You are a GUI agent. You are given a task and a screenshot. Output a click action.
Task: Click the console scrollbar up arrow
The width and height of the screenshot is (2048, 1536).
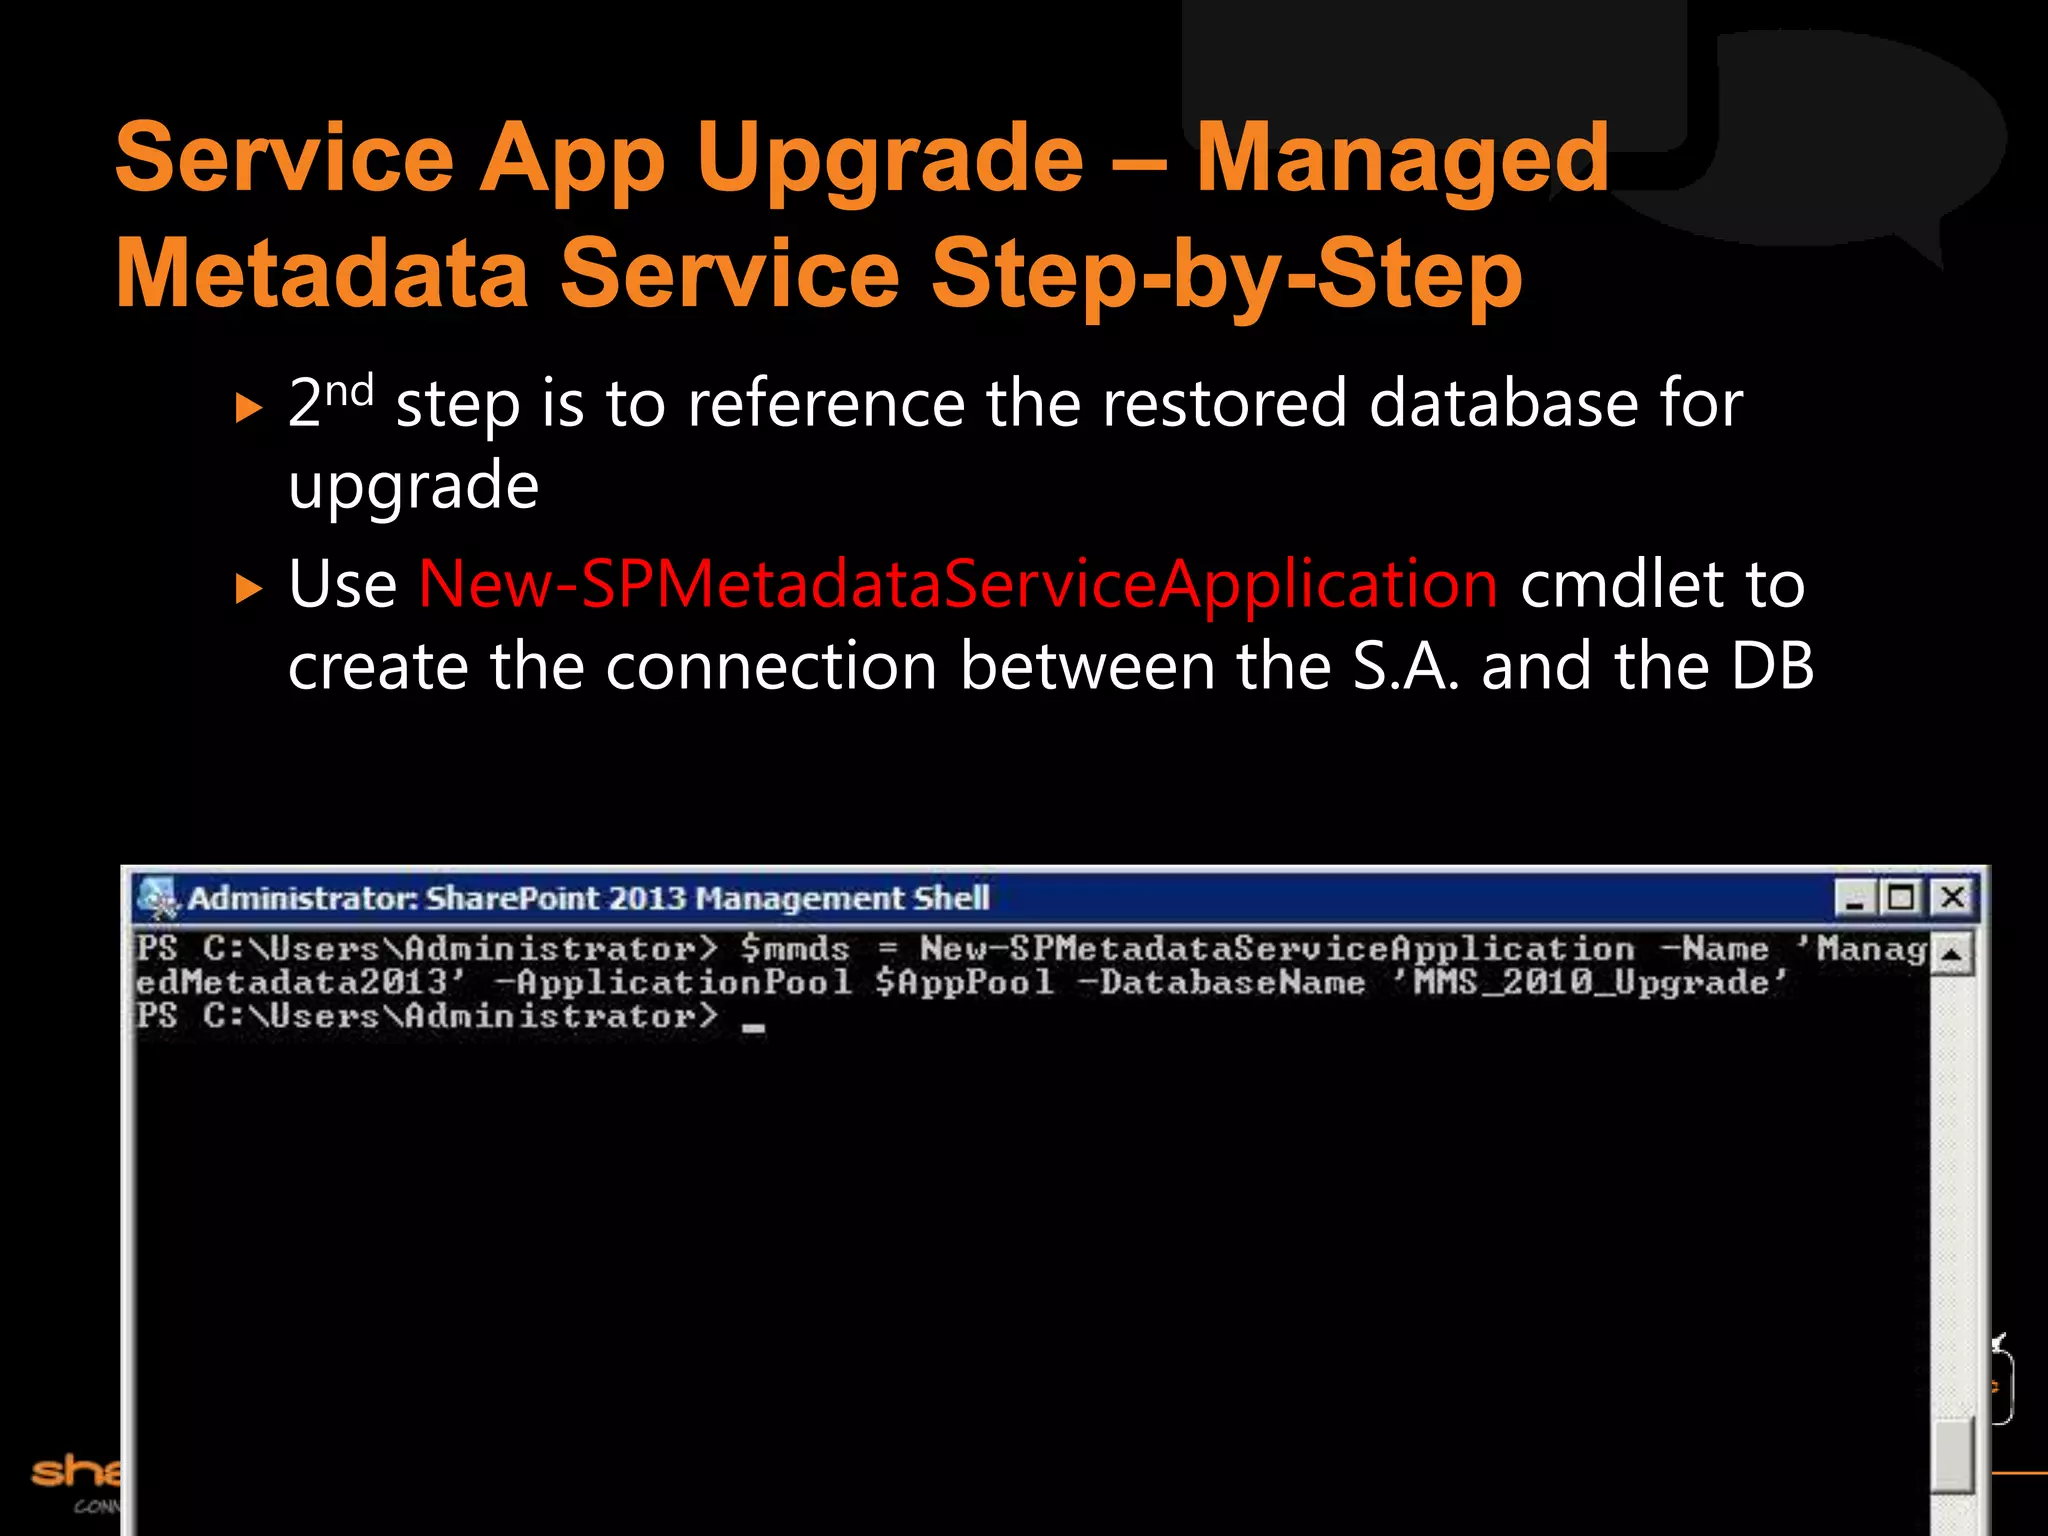(1950, 953)
